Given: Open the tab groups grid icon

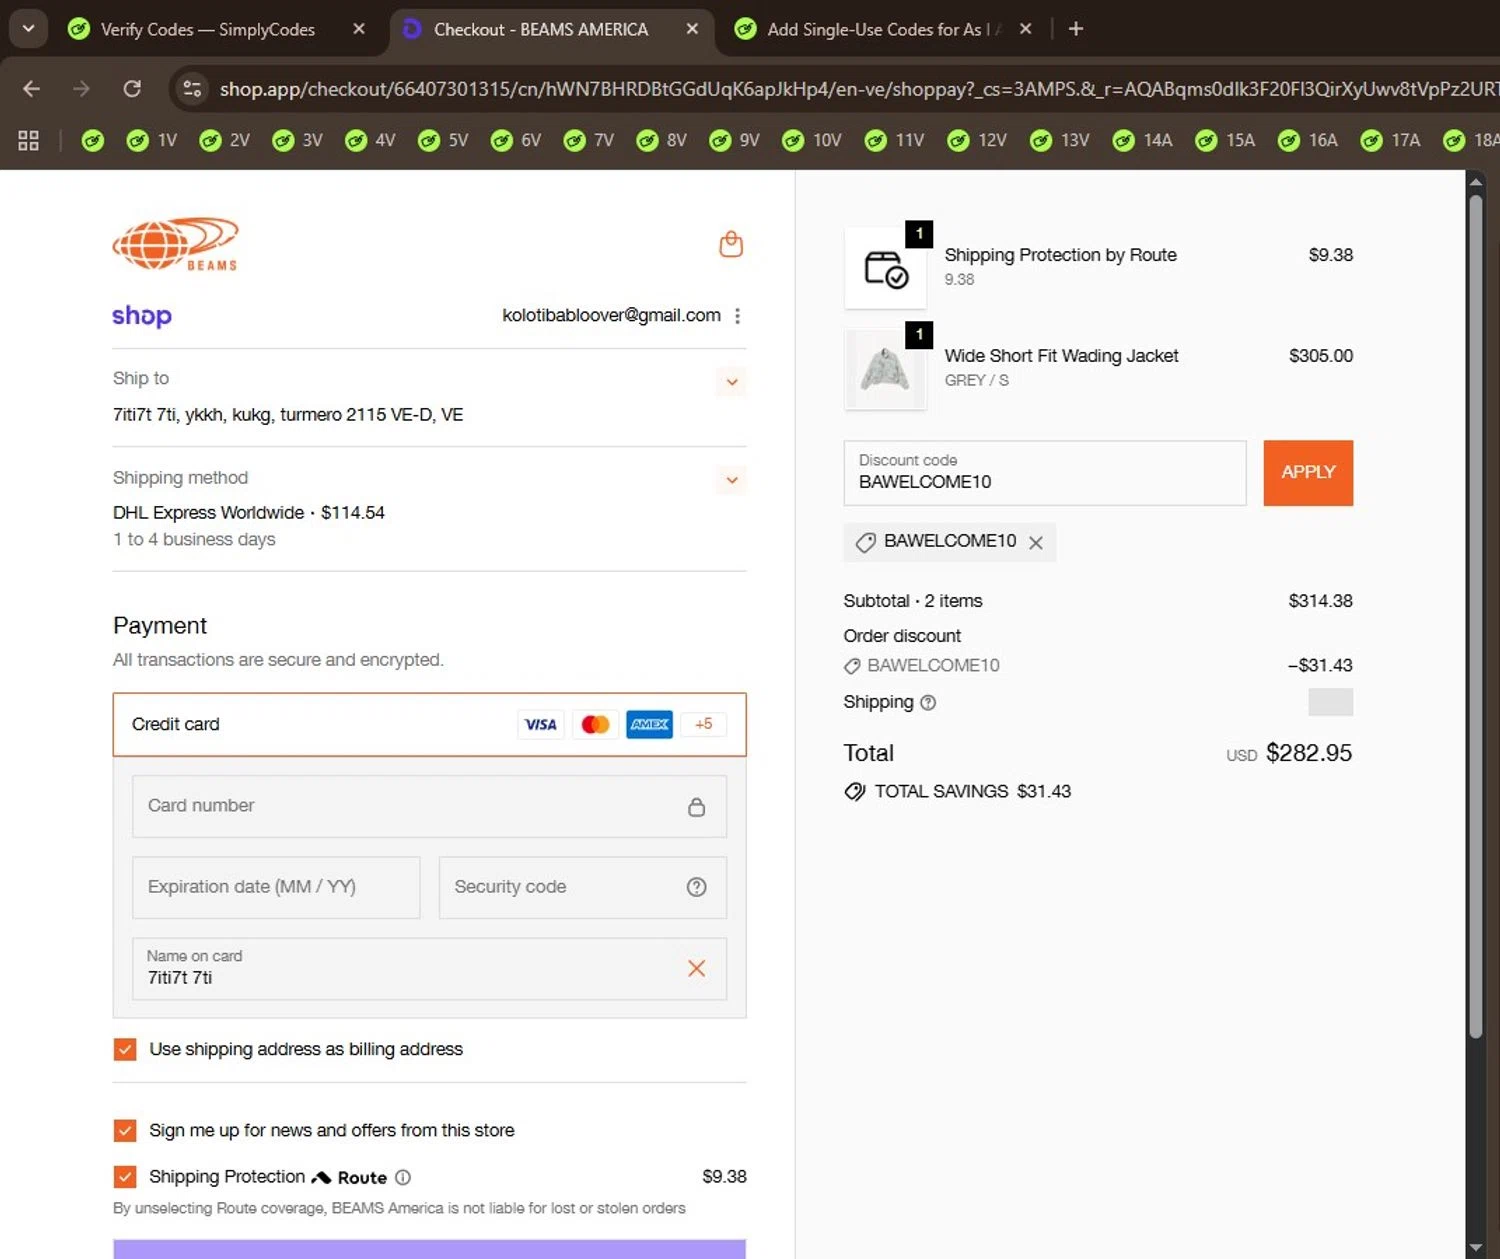Looking at the screenshot, I should pyautogui.click(x=28, y=140).
